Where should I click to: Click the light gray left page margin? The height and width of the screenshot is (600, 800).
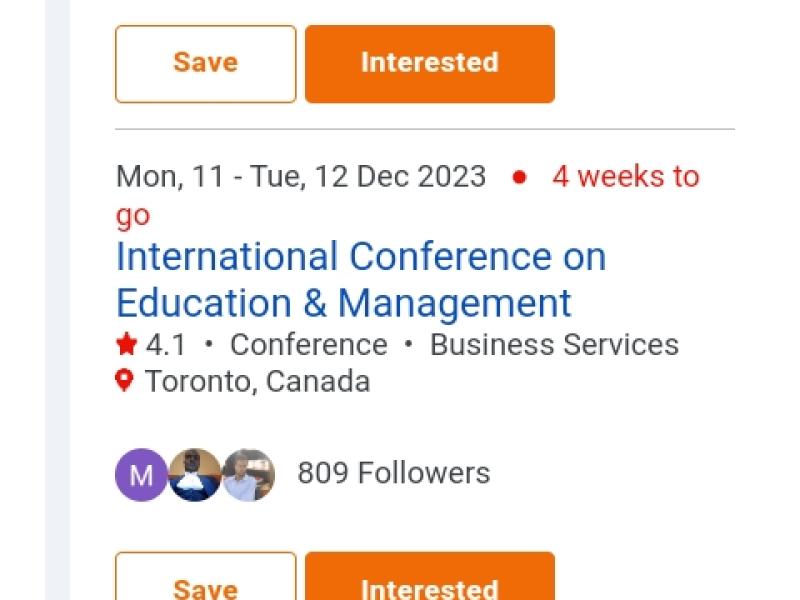(57, 300)
